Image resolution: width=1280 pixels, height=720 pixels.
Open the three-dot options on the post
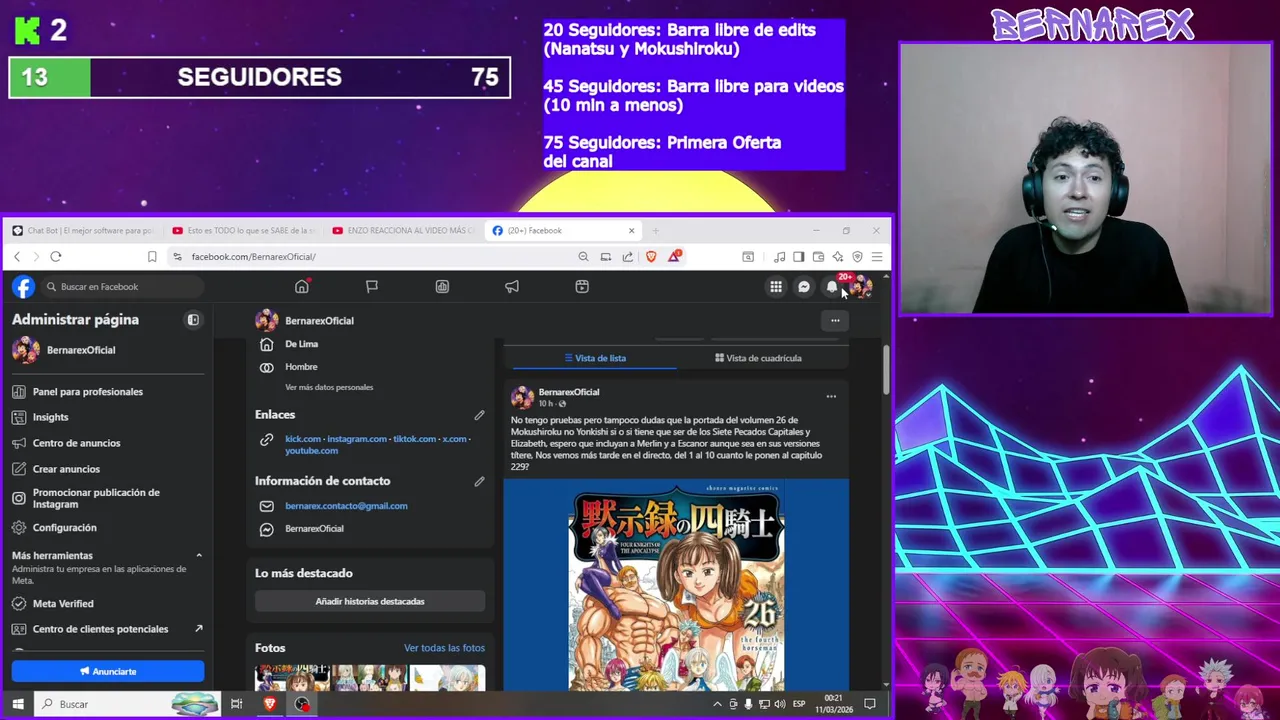click(831, 397)
